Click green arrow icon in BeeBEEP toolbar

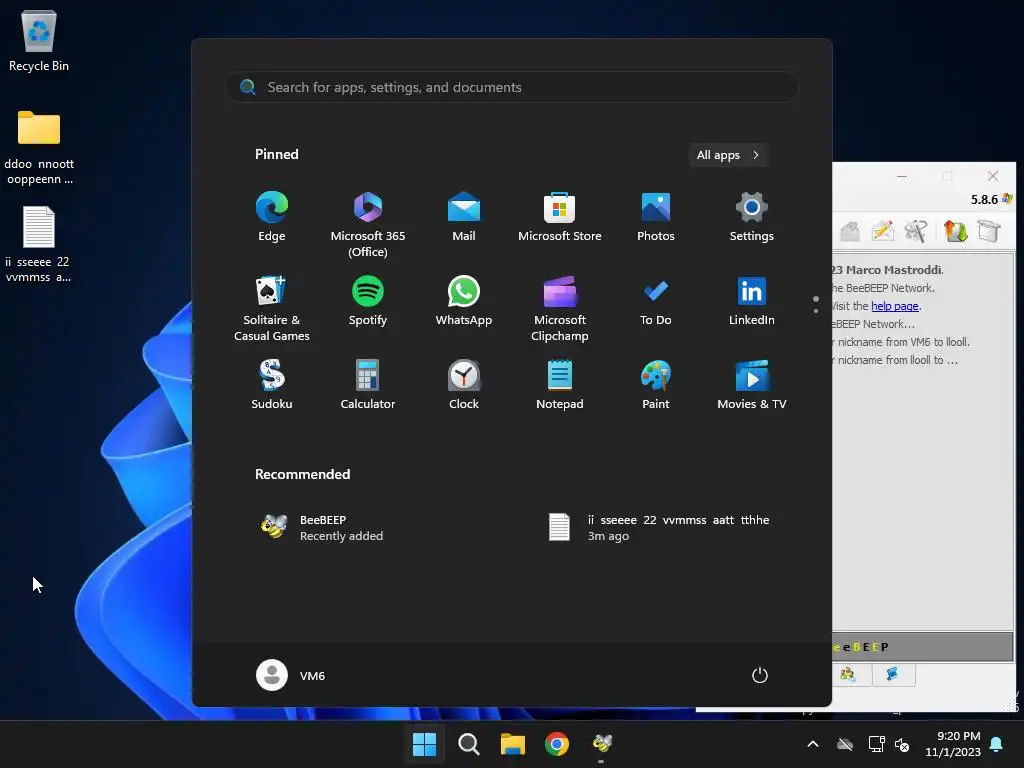point(955,231)
